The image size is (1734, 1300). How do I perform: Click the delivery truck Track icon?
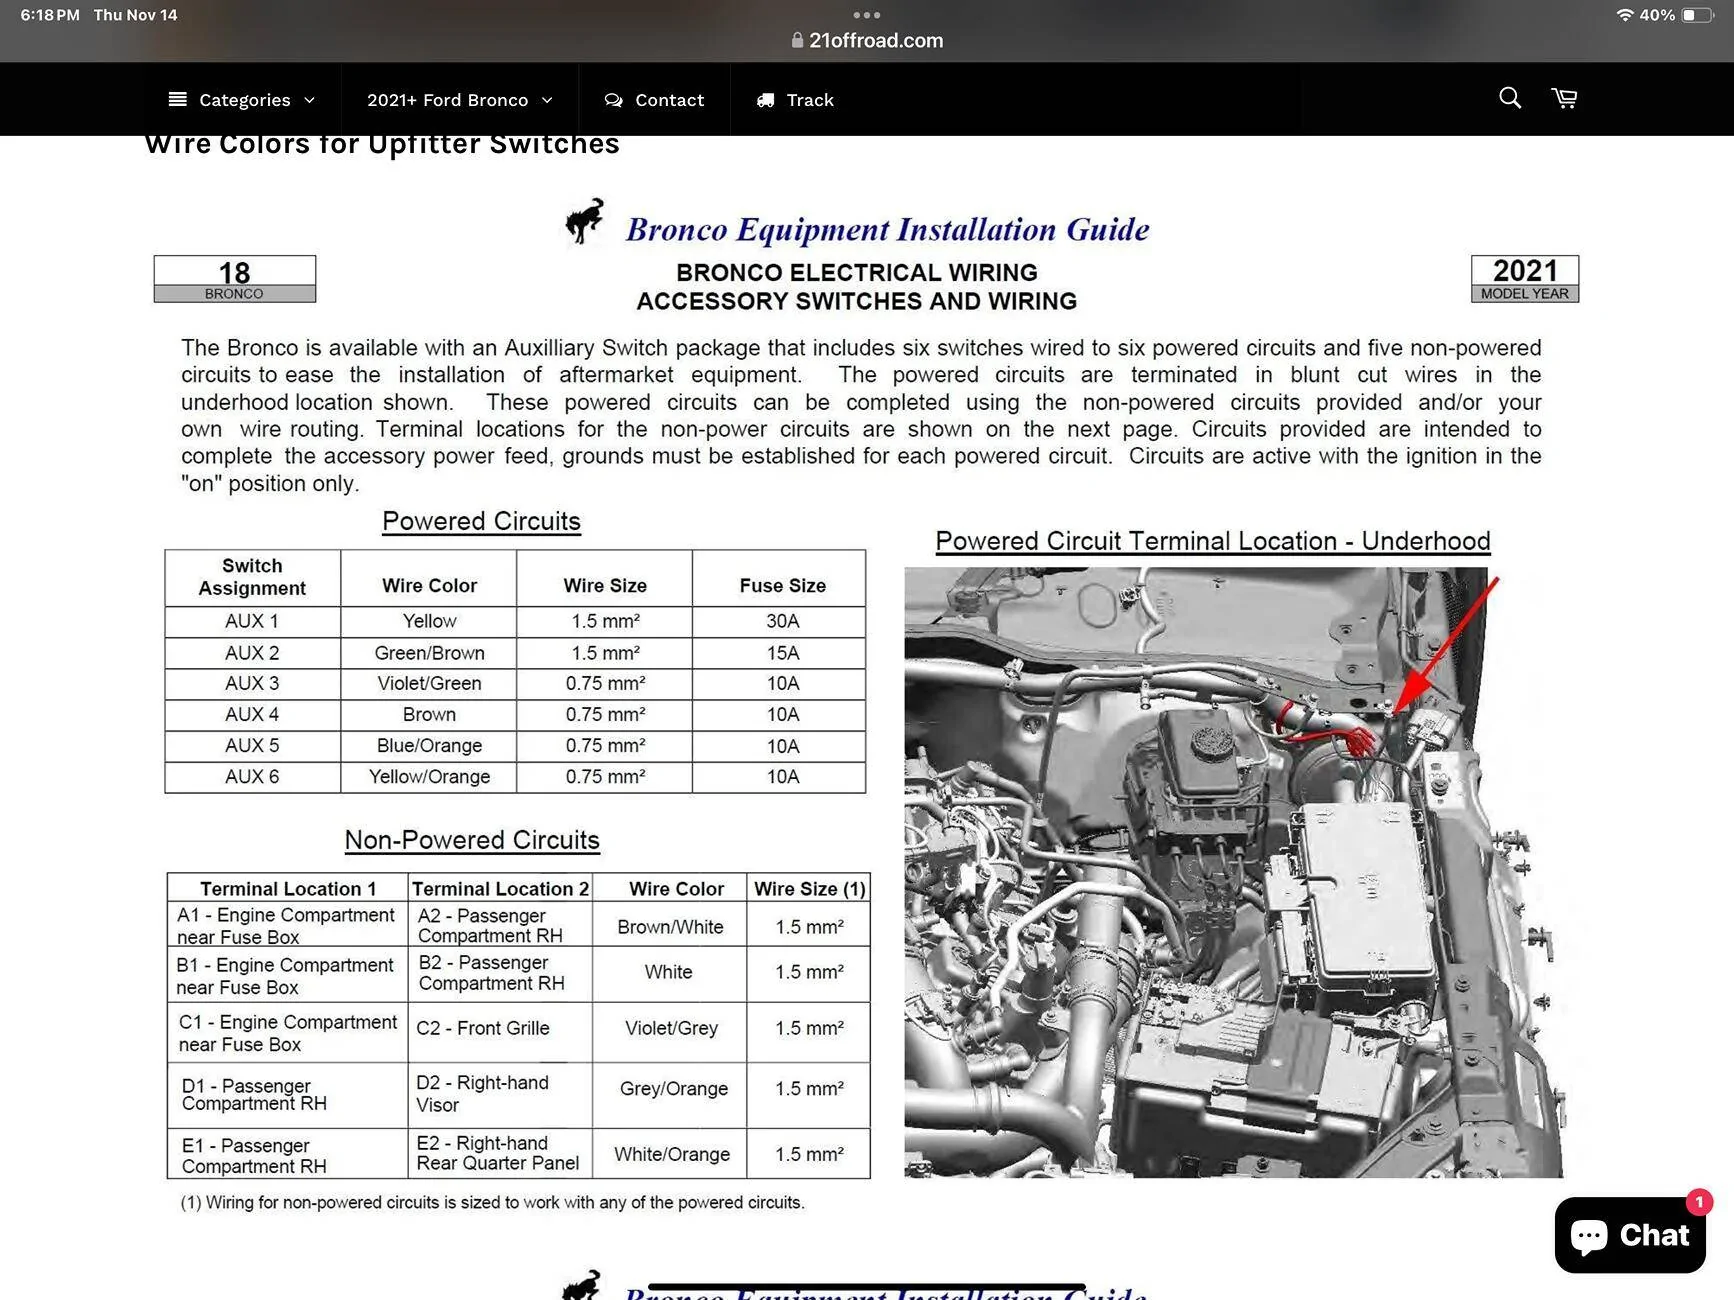pos(766,100)
